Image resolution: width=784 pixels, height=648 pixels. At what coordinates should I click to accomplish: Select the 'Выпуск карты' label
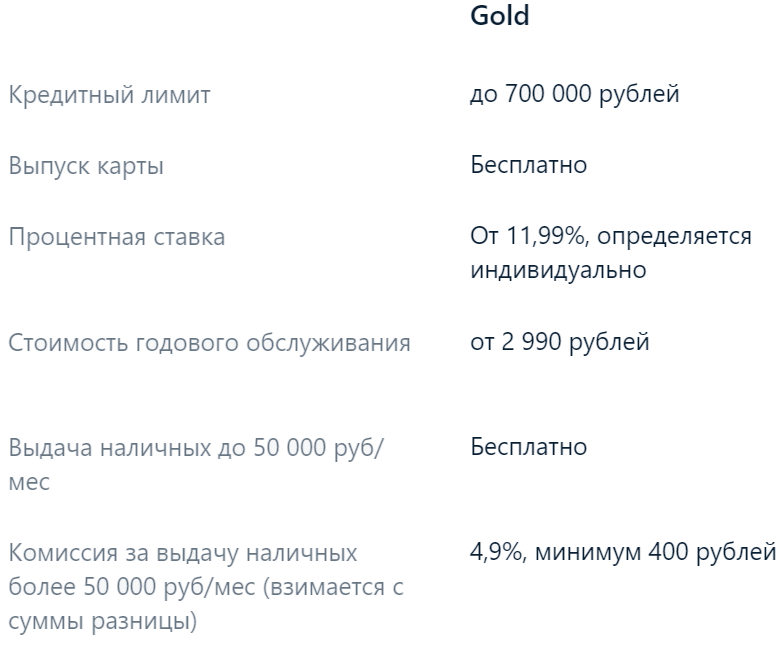tap(86, 166)
